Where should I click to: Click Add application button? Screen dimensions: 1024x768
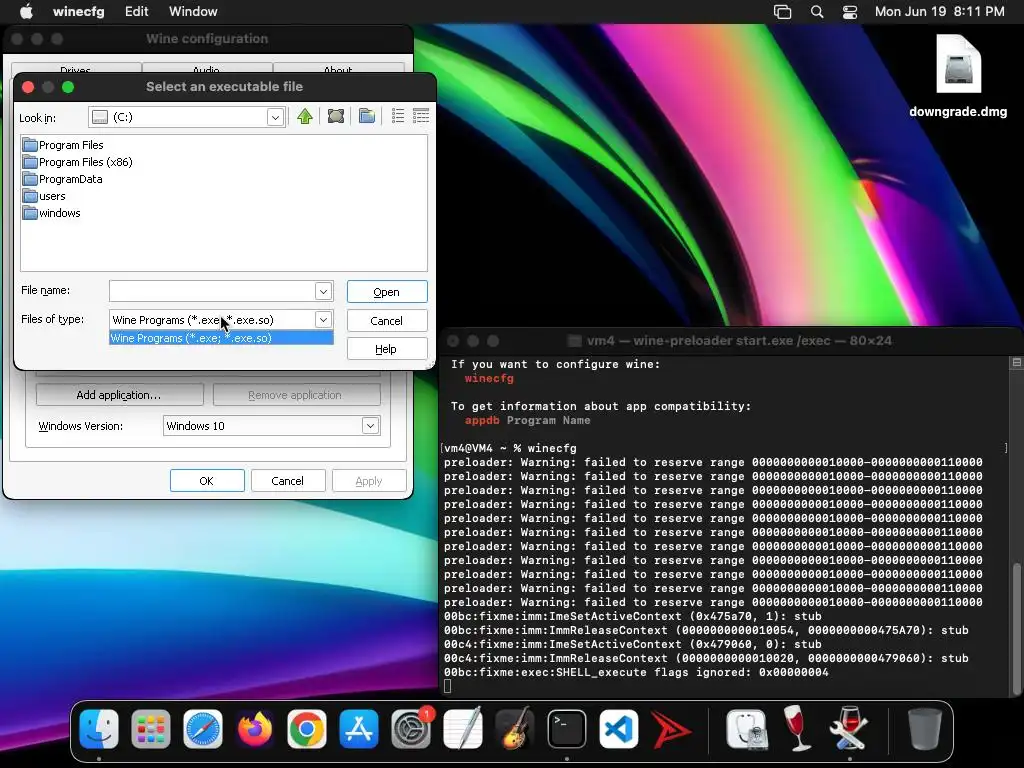point(119,394)
